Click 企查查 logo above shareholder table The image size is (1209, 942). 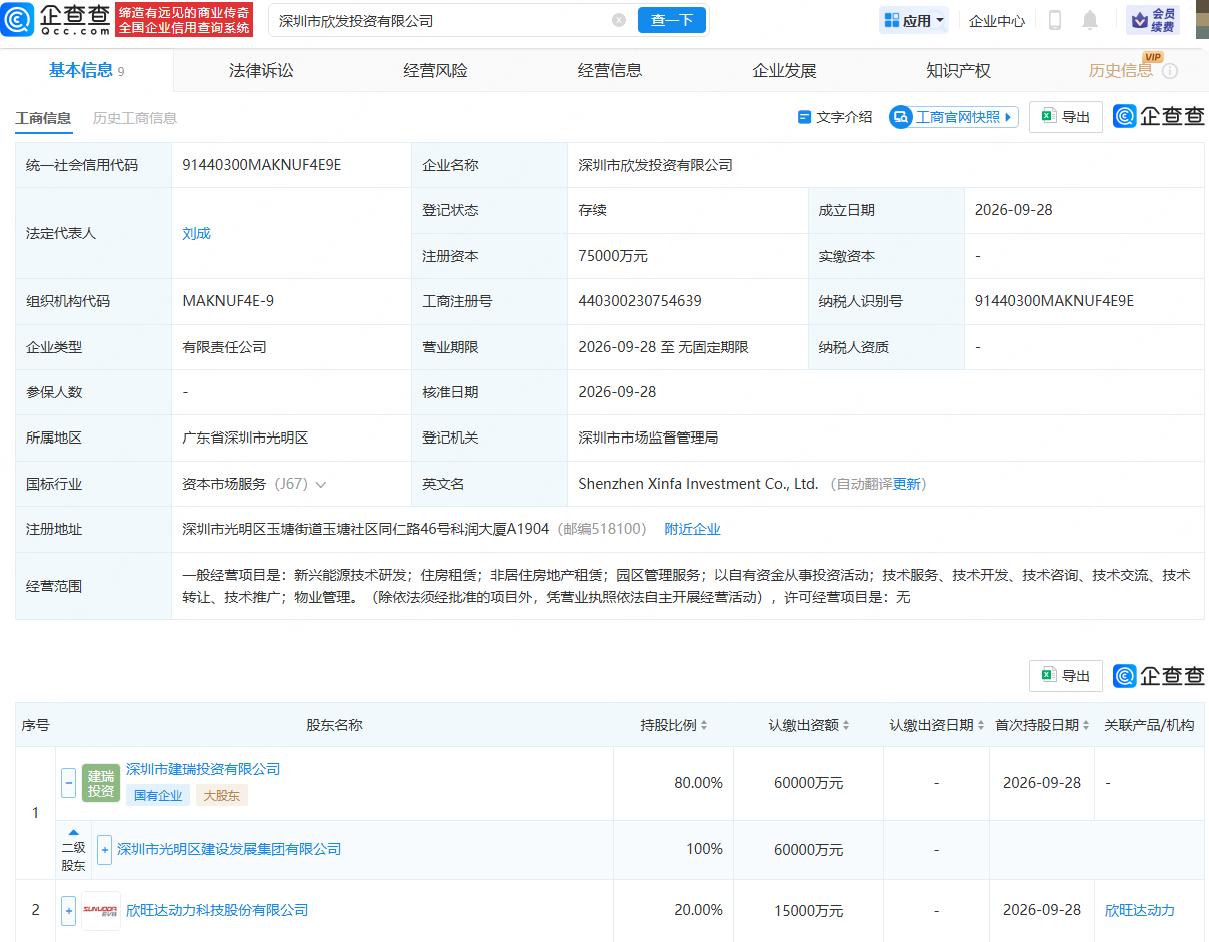[1159, 676]
